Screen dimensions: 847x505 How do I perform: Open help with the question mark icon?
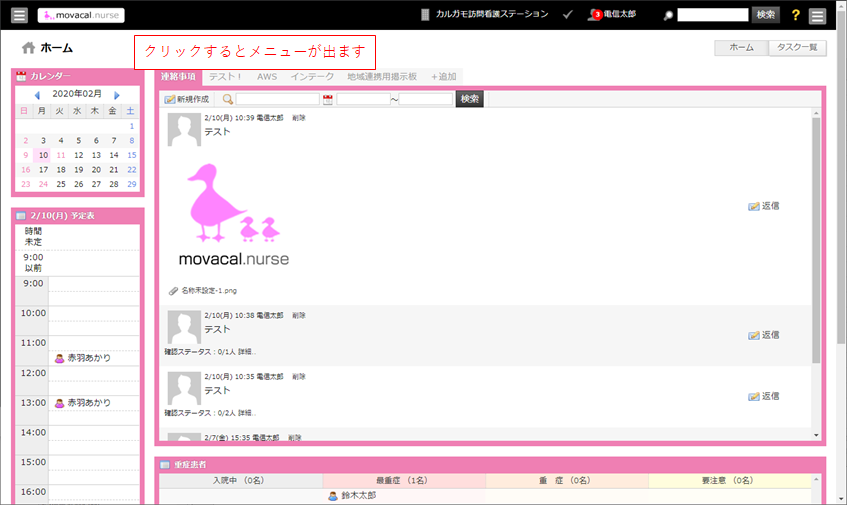pyautogui.click(x=795, y=15)
